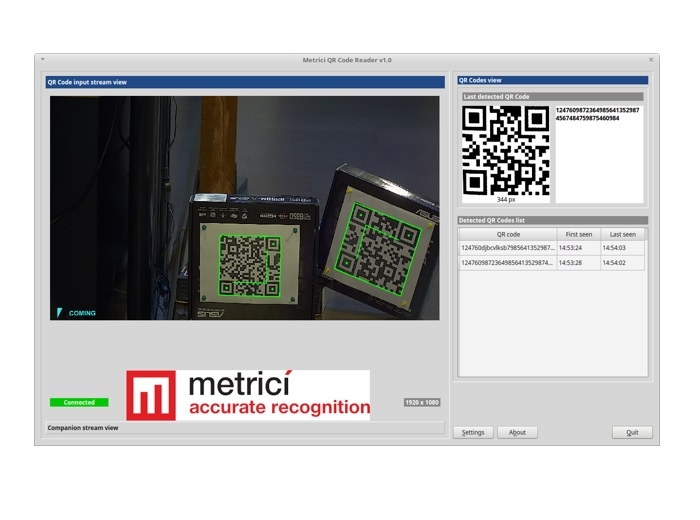
Task: Click the QR Codes view panel header
Action: click(x=553, y=80)
